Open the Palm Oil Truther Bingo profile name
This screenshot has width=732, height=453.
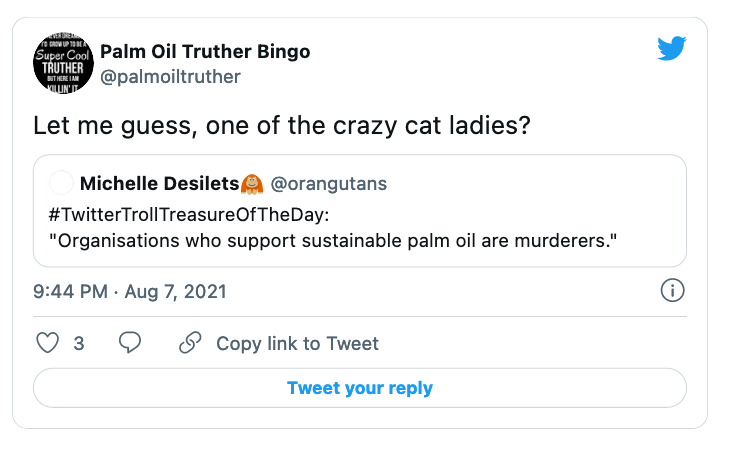click(205, 51)
